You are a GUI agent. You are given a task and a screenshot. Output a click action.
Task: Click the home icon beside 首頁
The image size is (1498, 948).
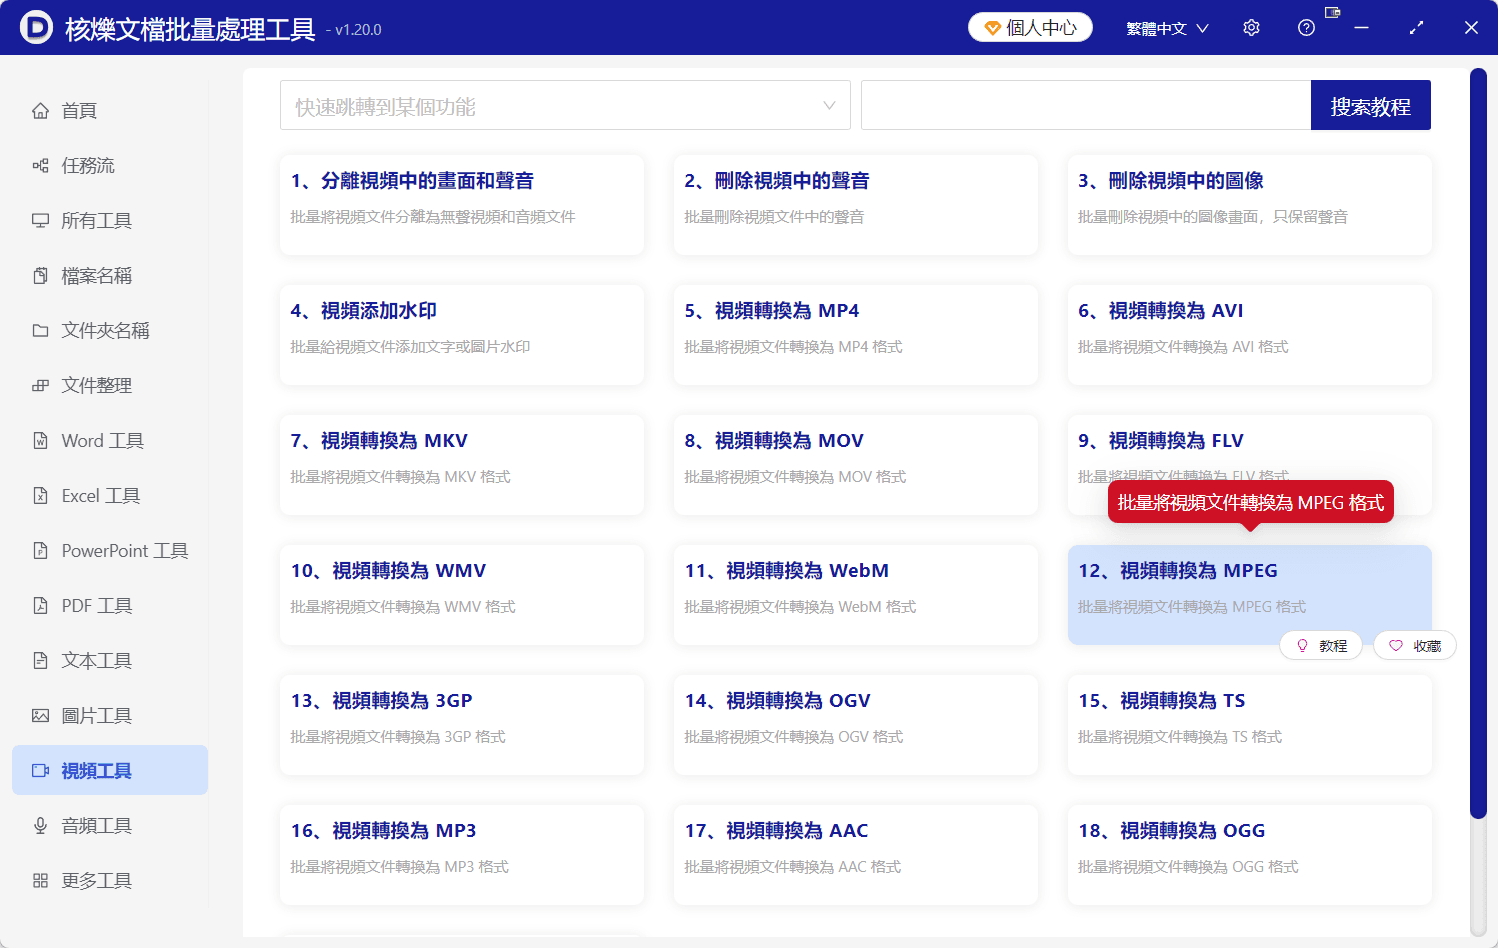click(x=40, y=111)
